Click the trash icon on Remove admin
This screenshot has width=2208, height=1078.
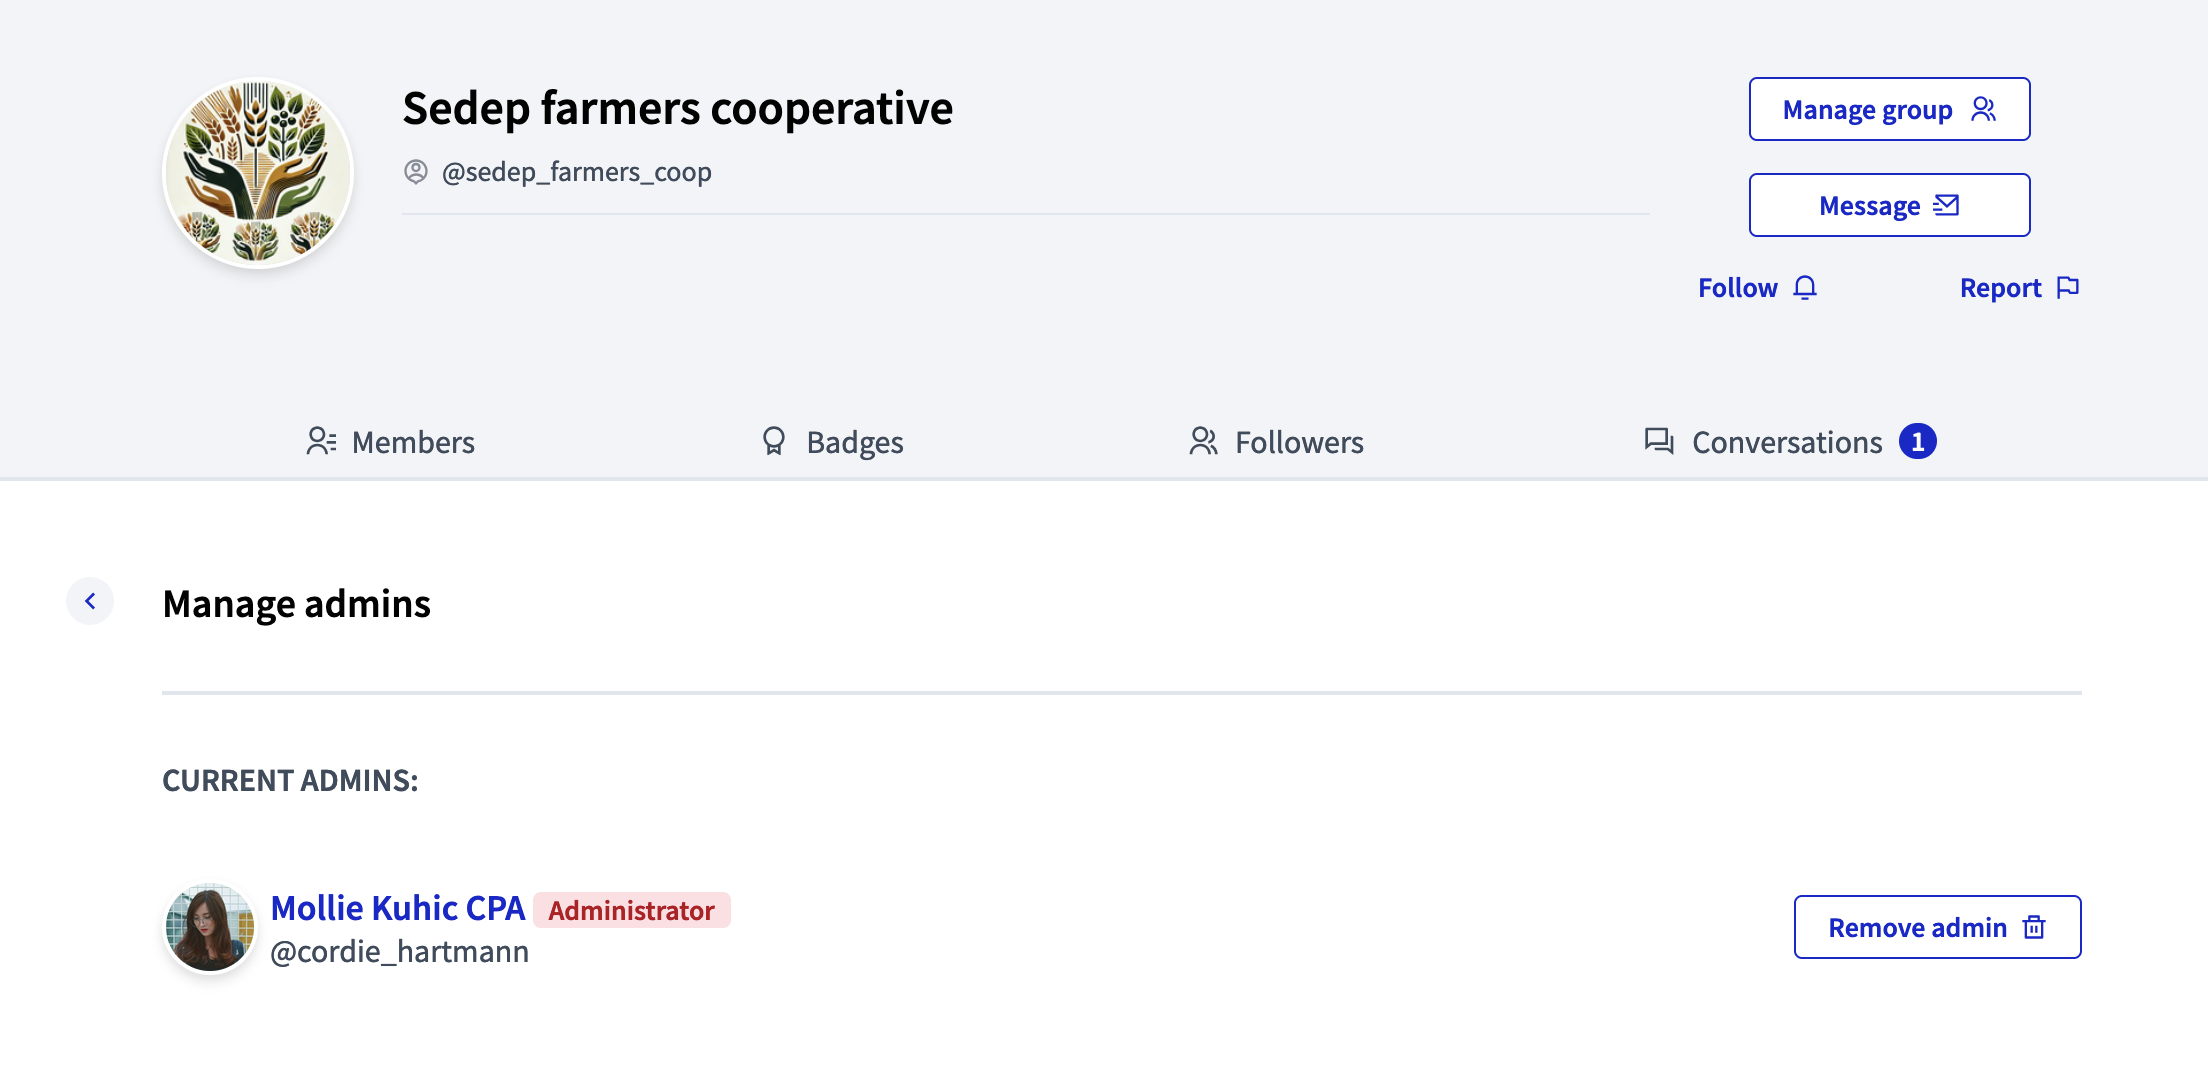tap(2033, 927)
